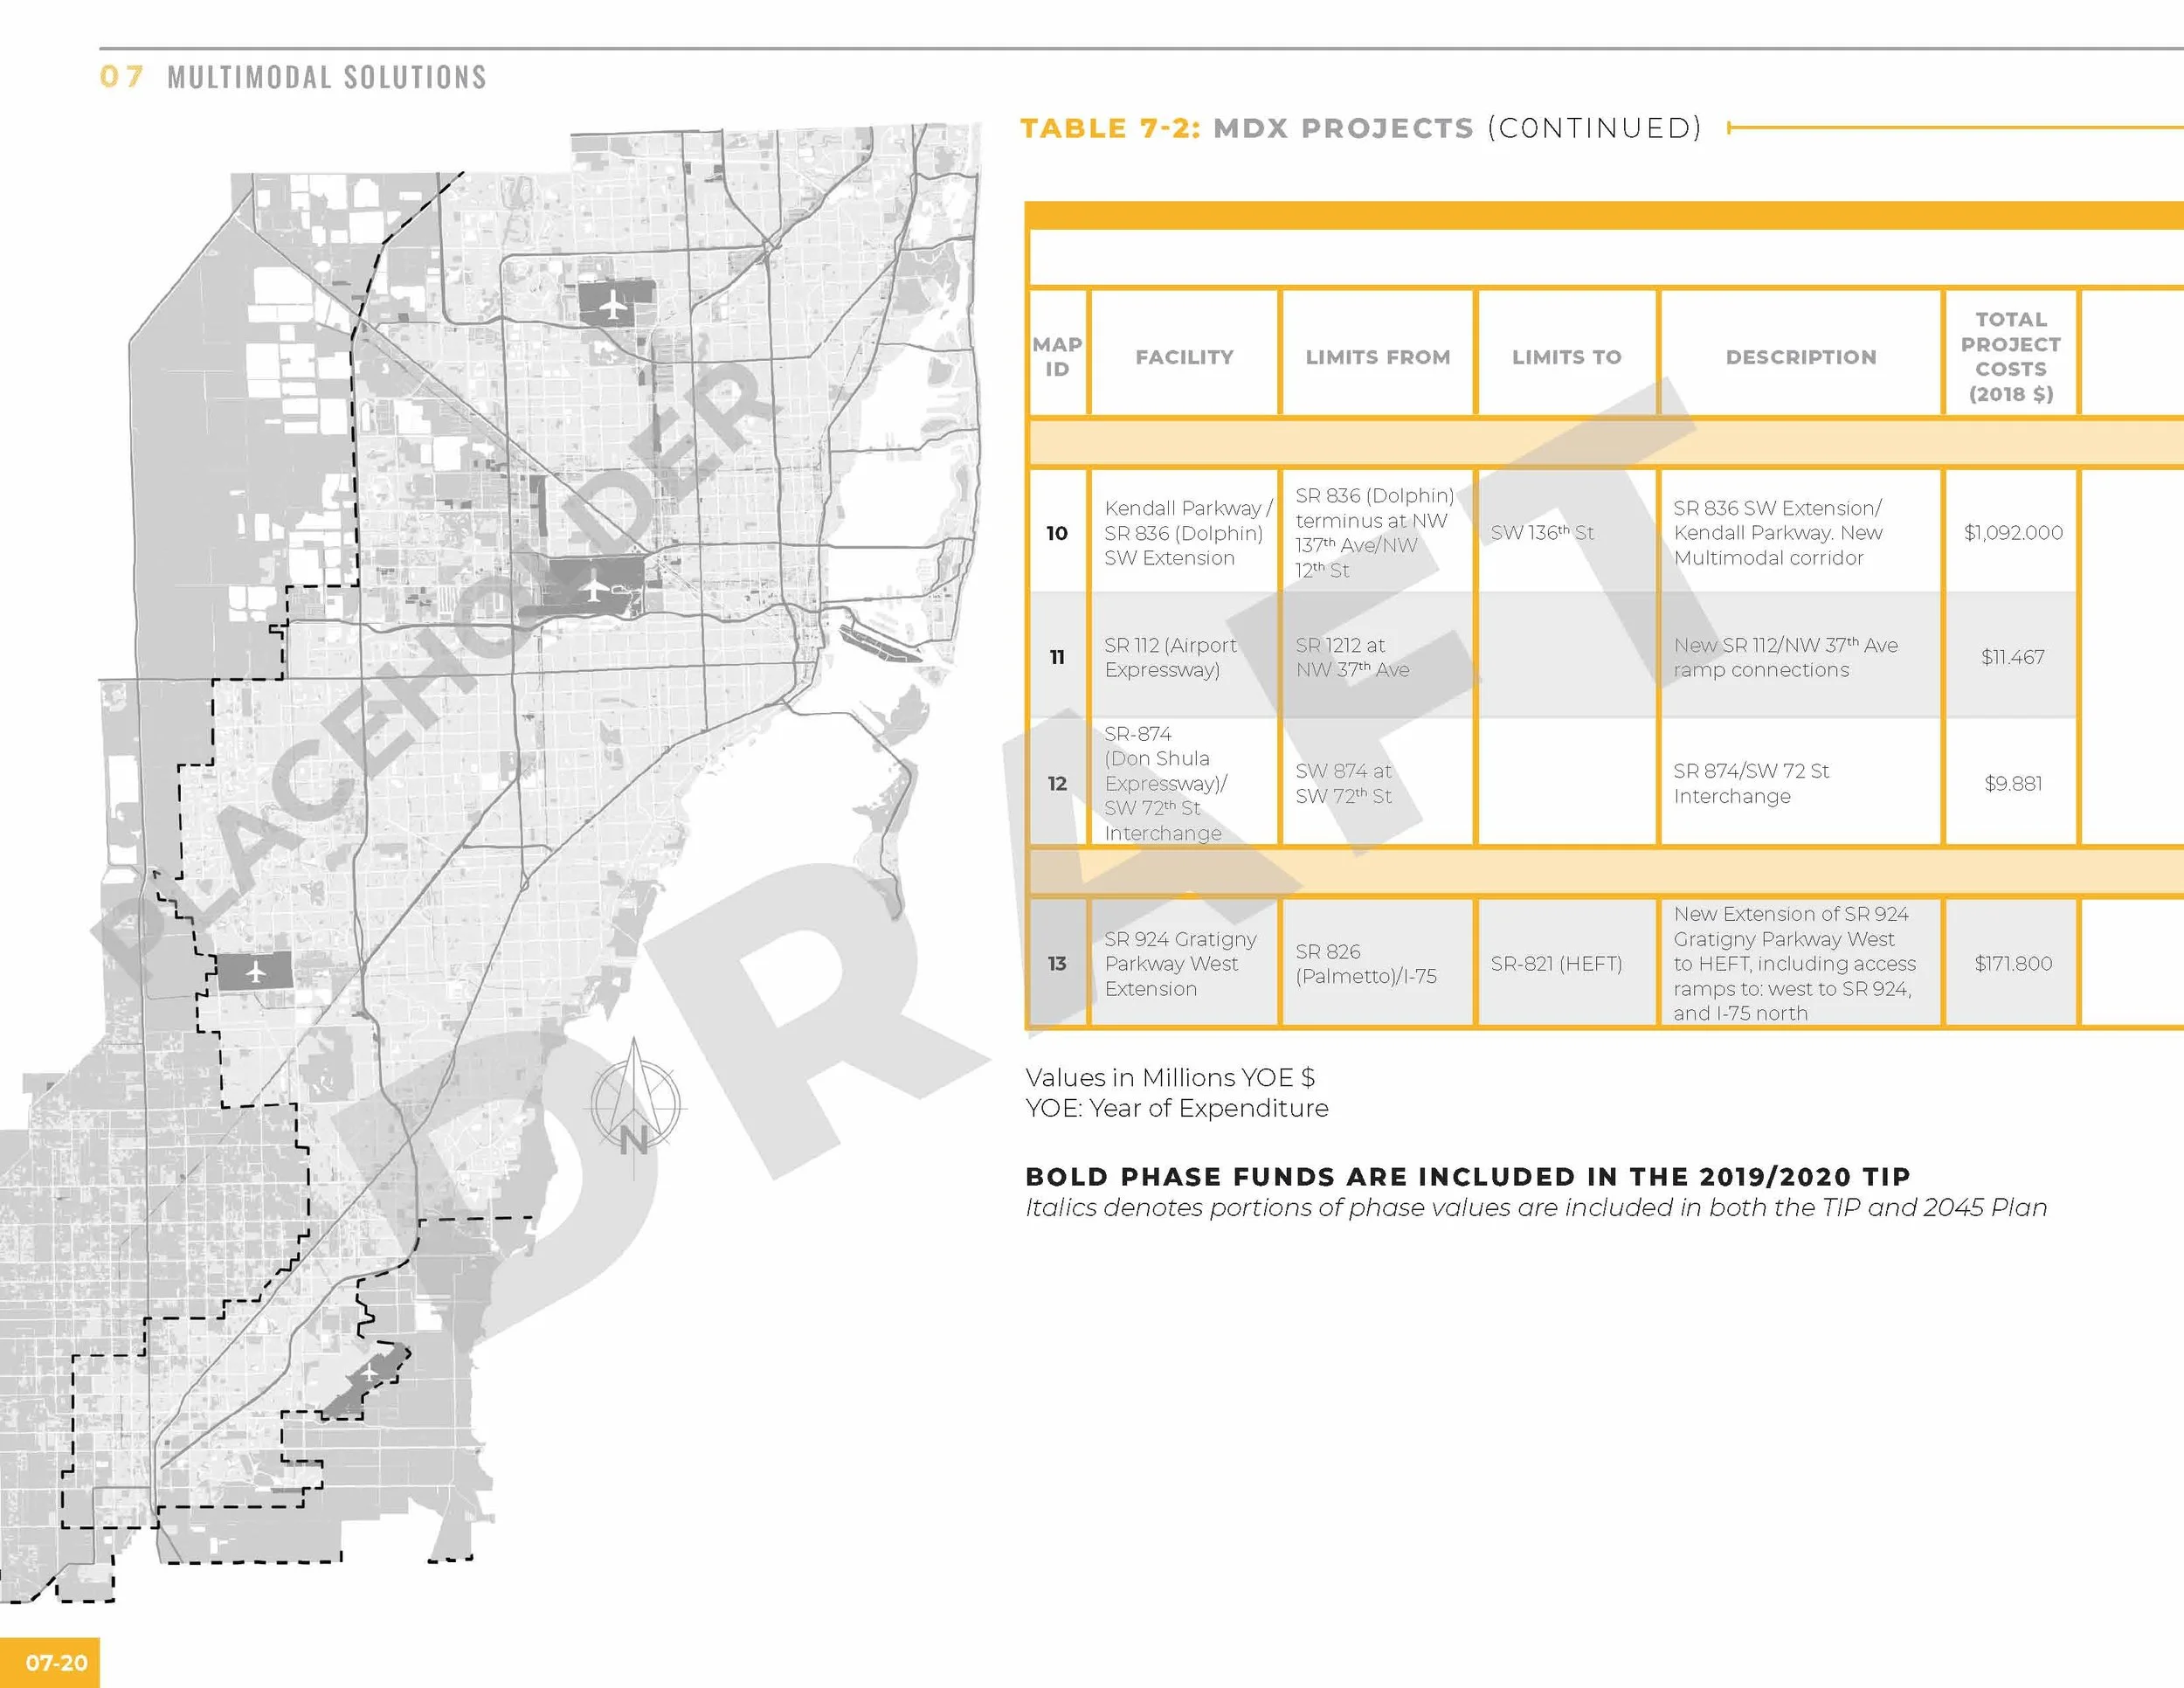Click the "$11.467" cost value
This screenshot has height=1688, width=2184.
point(2013,657)
